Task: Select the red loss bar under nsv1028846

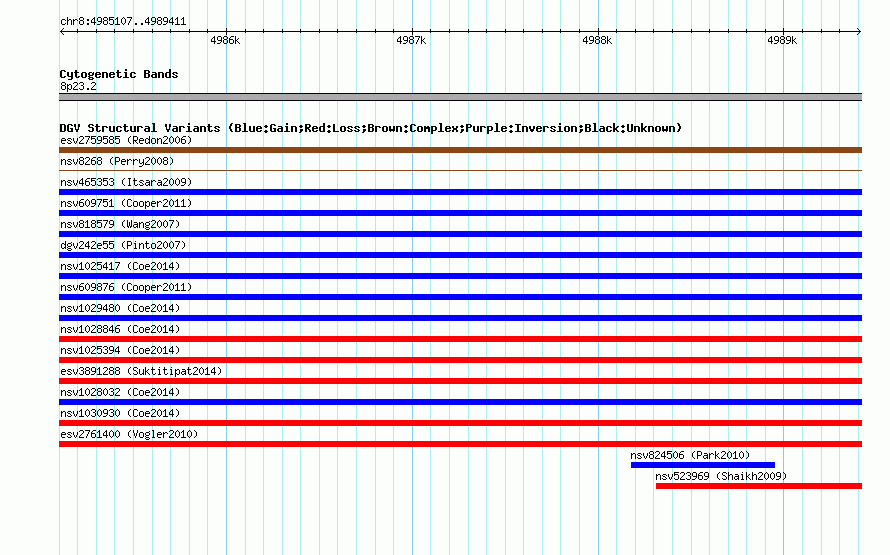Action: click(x=460, y=339)
